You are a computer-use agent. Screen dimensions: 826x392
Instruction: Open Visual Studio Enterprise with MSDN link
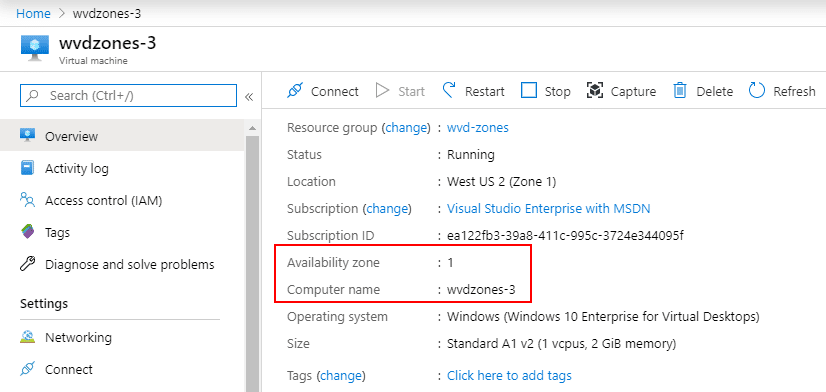click(548, 209)
